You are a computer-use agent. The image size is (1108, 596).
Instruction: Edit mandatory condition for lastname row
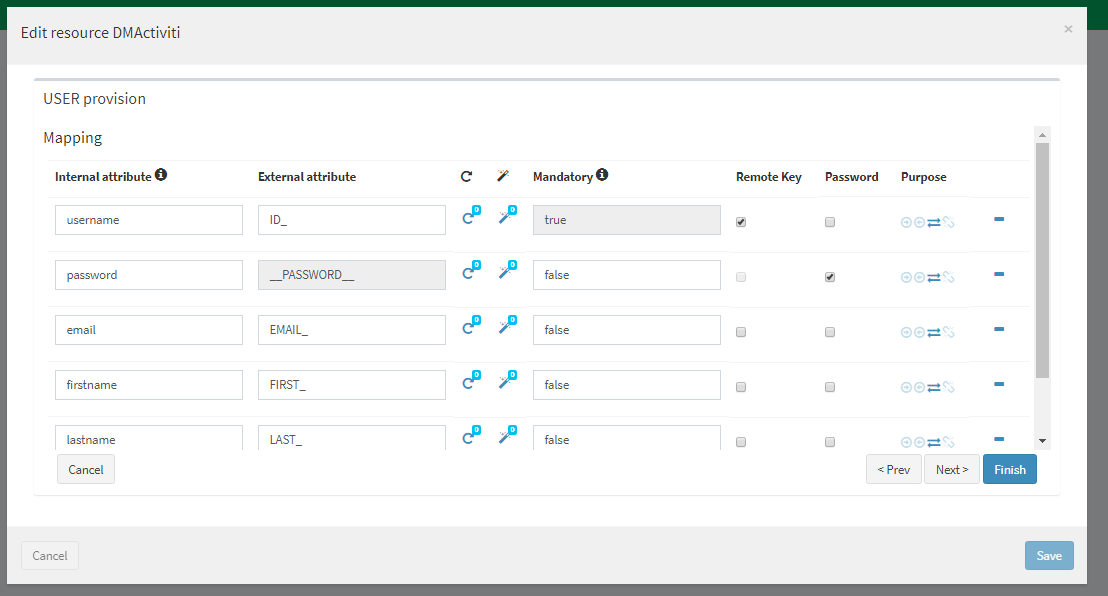click(x=627, y=438)
